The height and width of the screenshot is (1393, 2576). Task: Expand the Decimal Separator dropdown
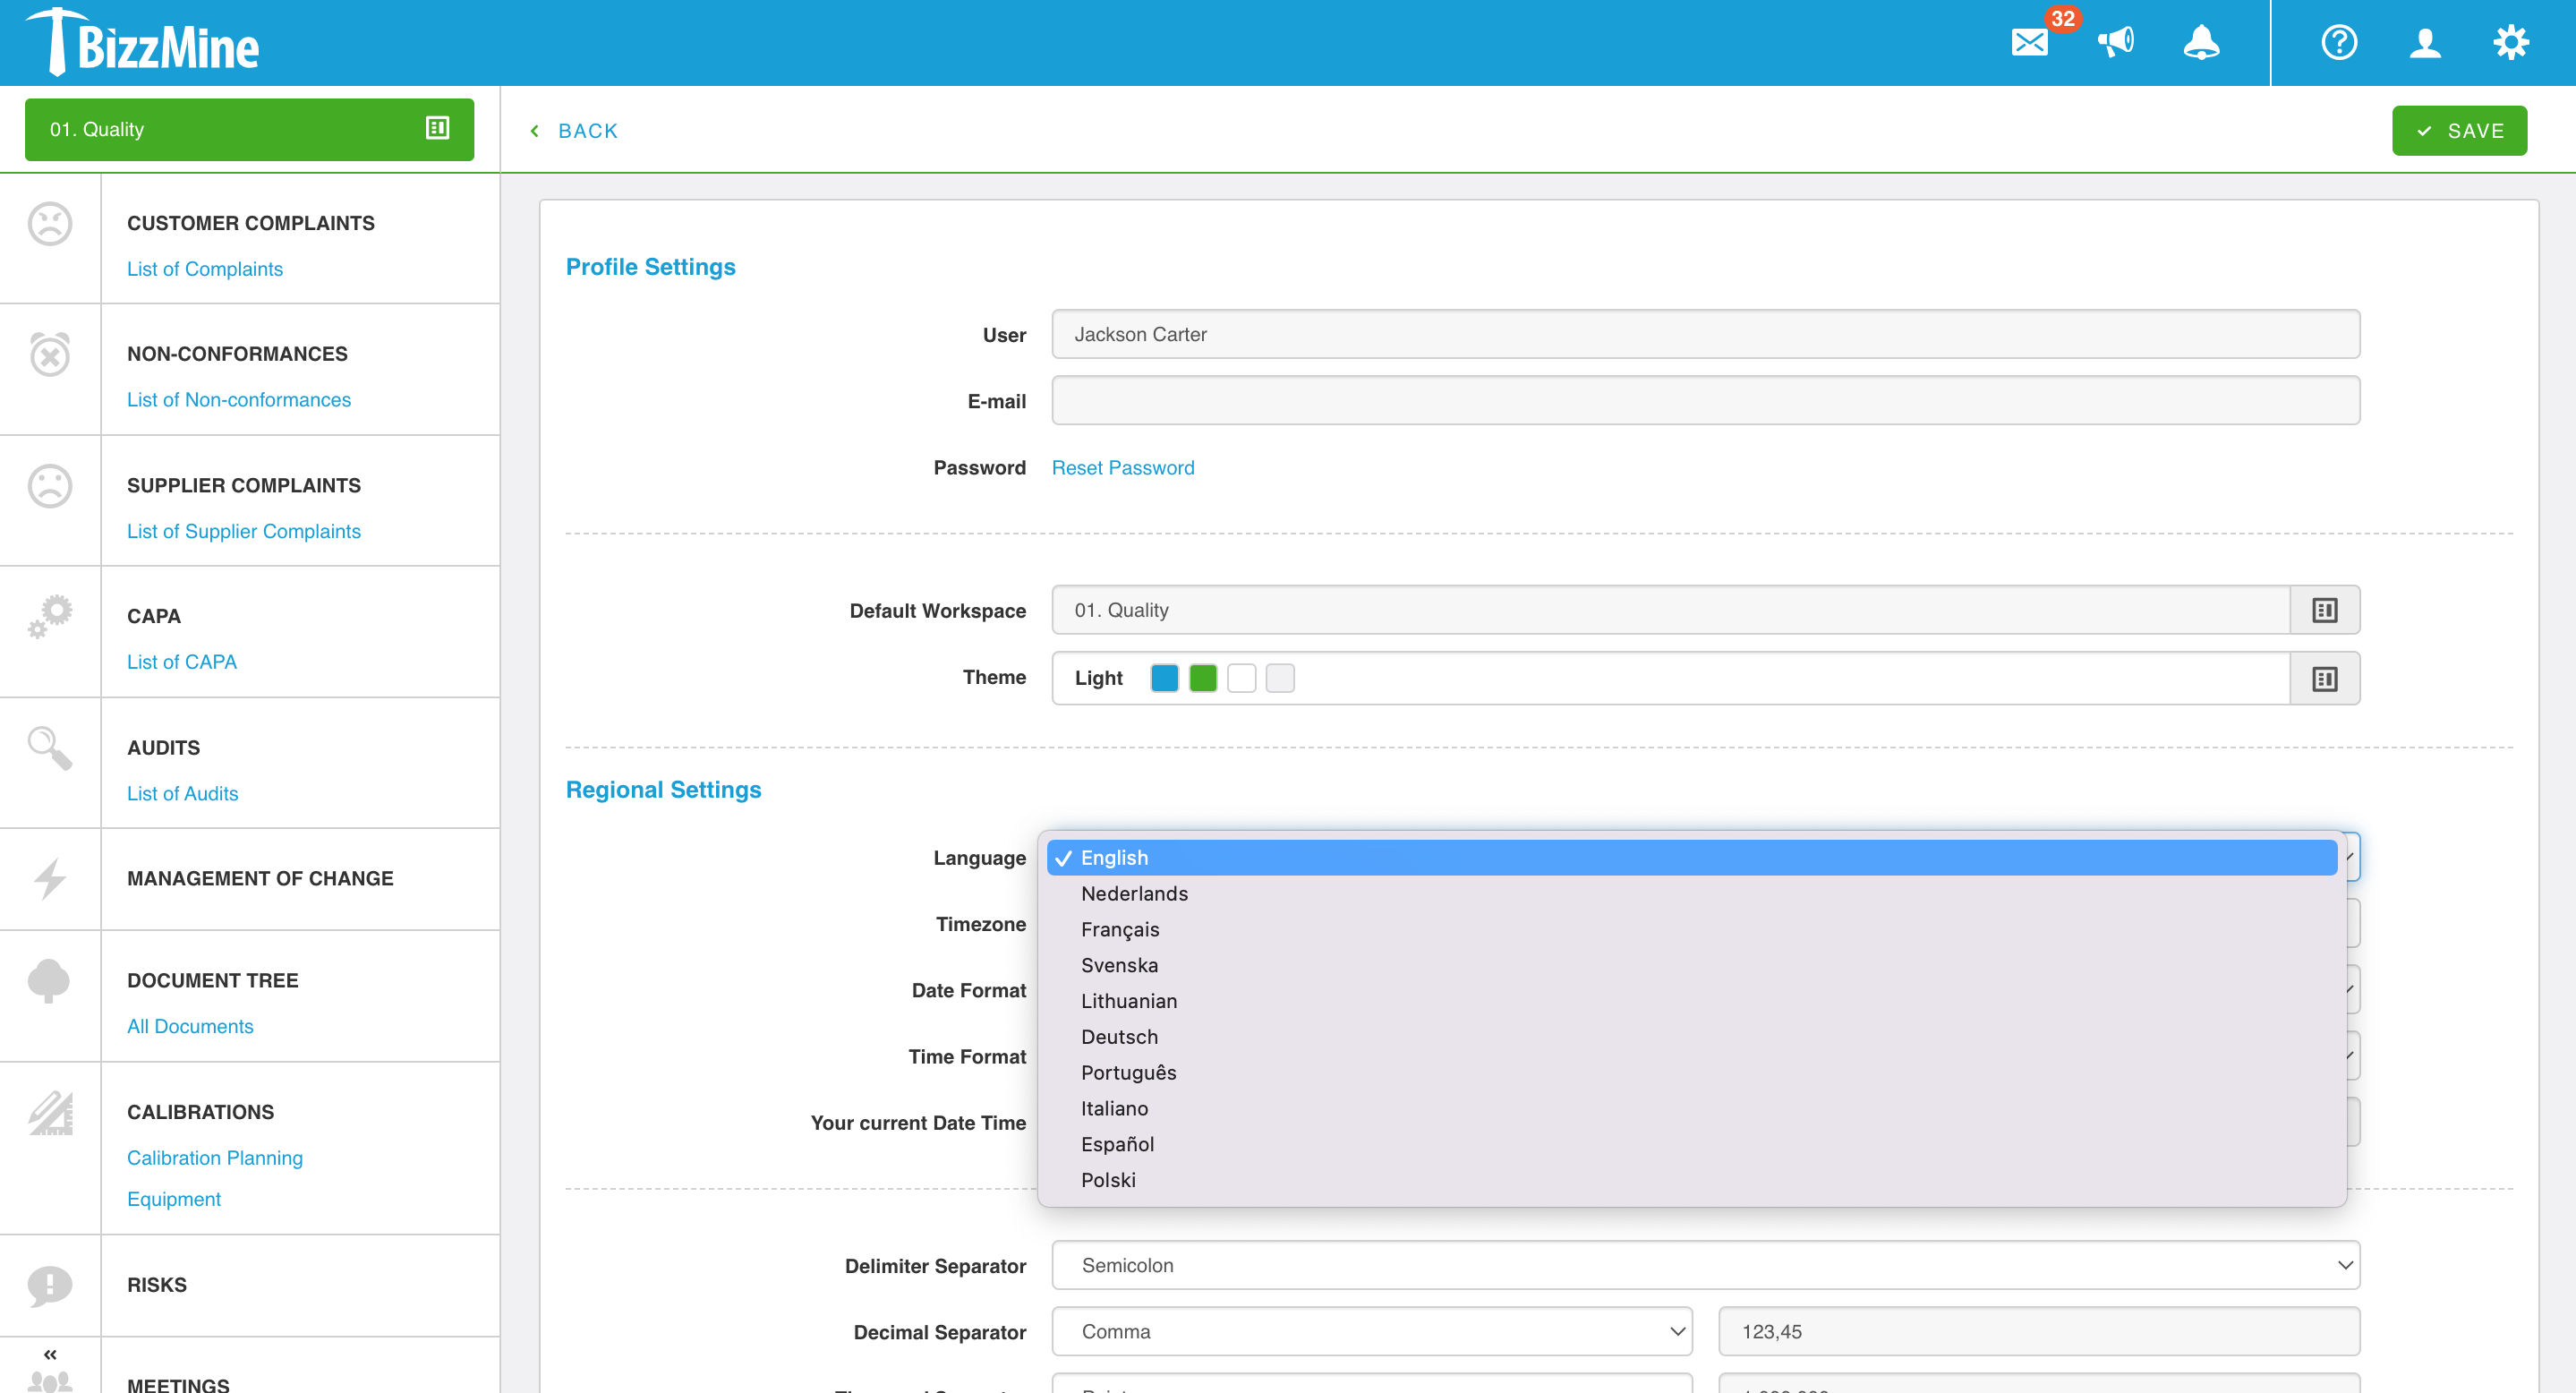(1674, 1331)
